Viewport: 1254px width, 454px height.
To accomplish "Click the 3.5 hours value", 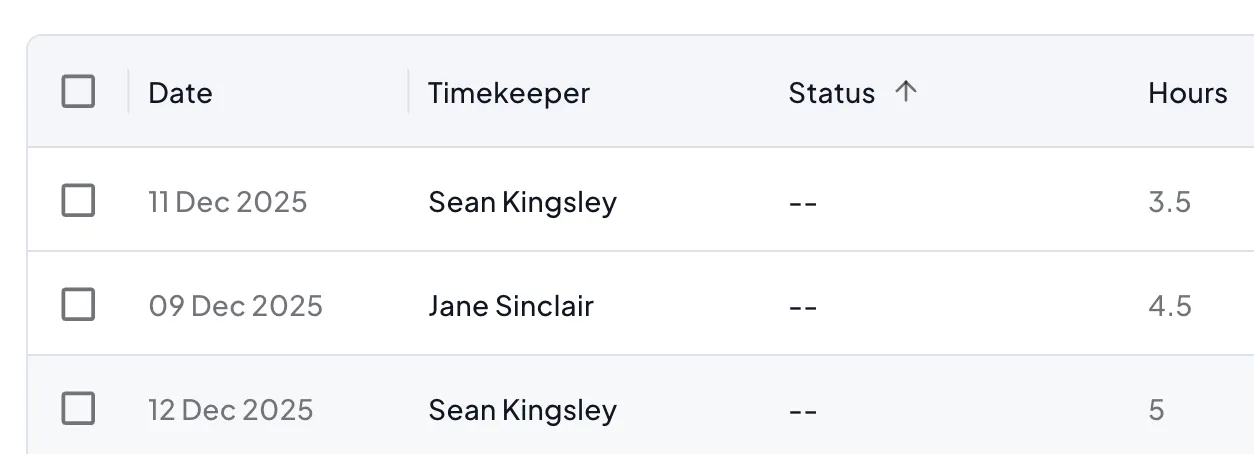I will [x=1169, y=202].
